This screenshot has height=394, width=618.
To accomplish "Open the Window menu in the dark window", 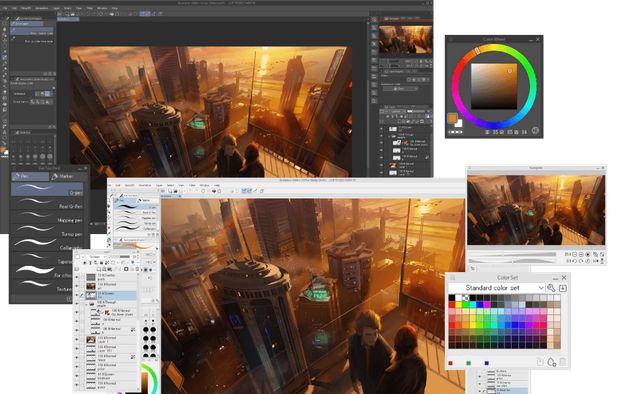I will coord(102,8).
